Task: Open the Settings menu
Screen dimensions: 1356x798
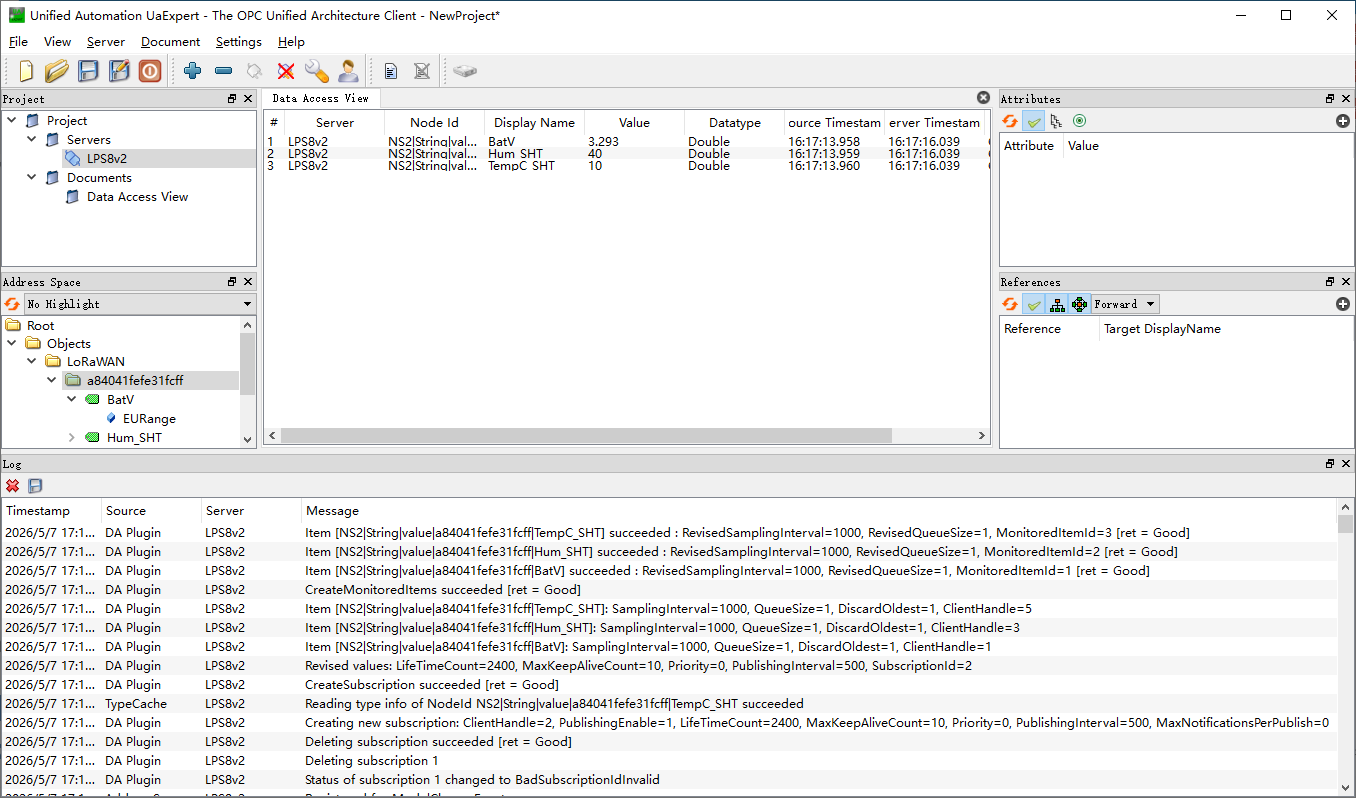Action: 238,42
